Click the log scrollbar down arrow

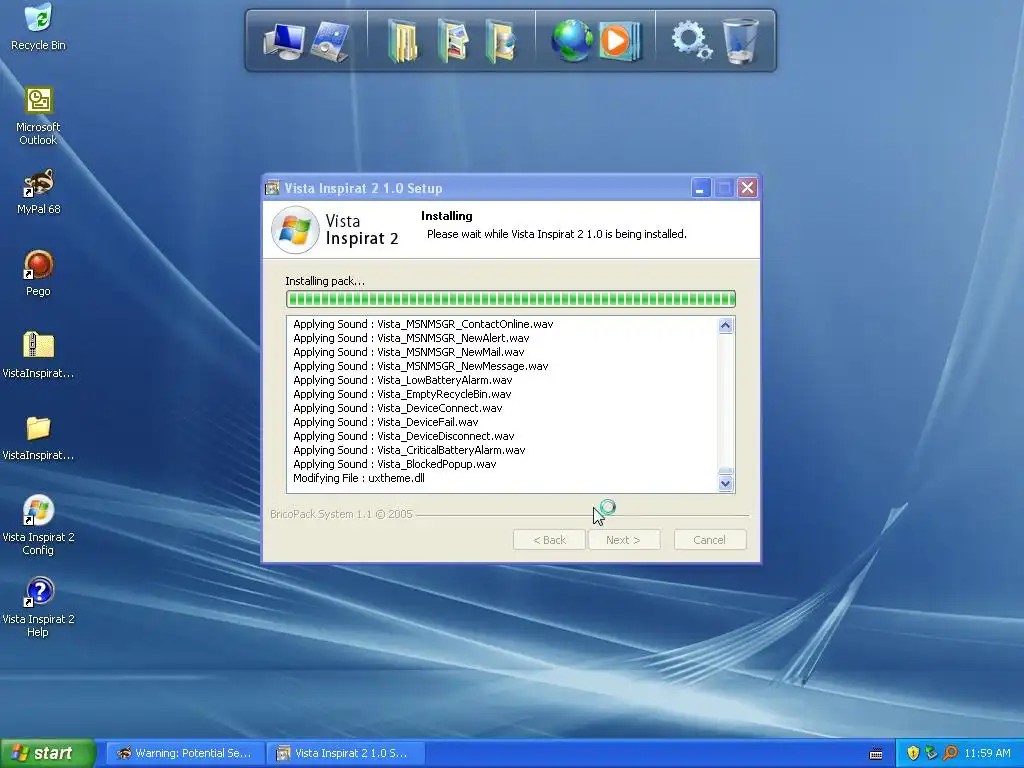(x=726, y=484)
